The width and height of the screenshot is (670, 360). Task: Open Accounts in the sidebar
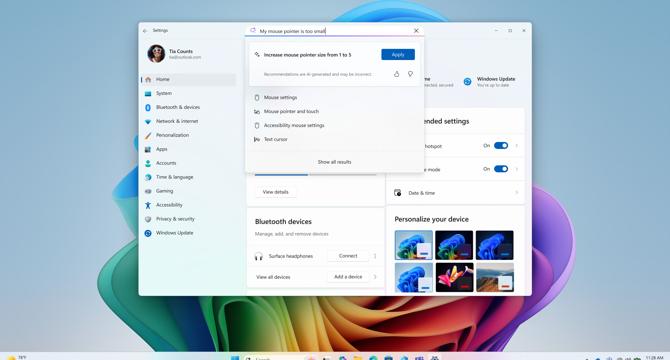click(188, 163)
